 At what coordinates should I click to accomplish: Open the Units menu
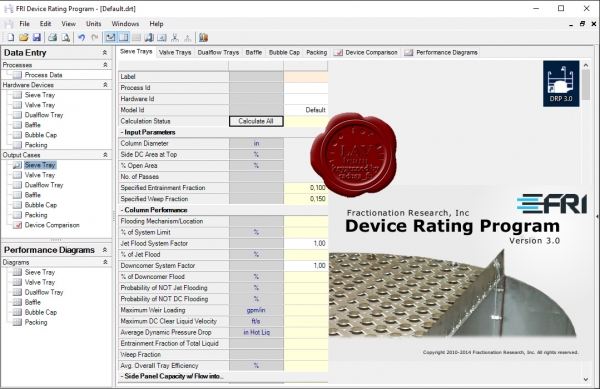tap(94, 24)
